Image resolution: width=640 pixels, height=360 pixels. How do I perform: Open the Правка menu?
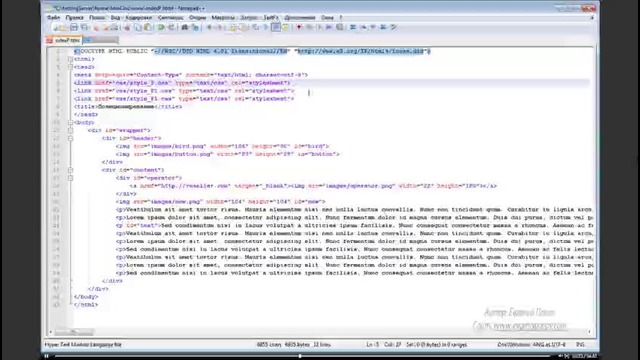75,18
